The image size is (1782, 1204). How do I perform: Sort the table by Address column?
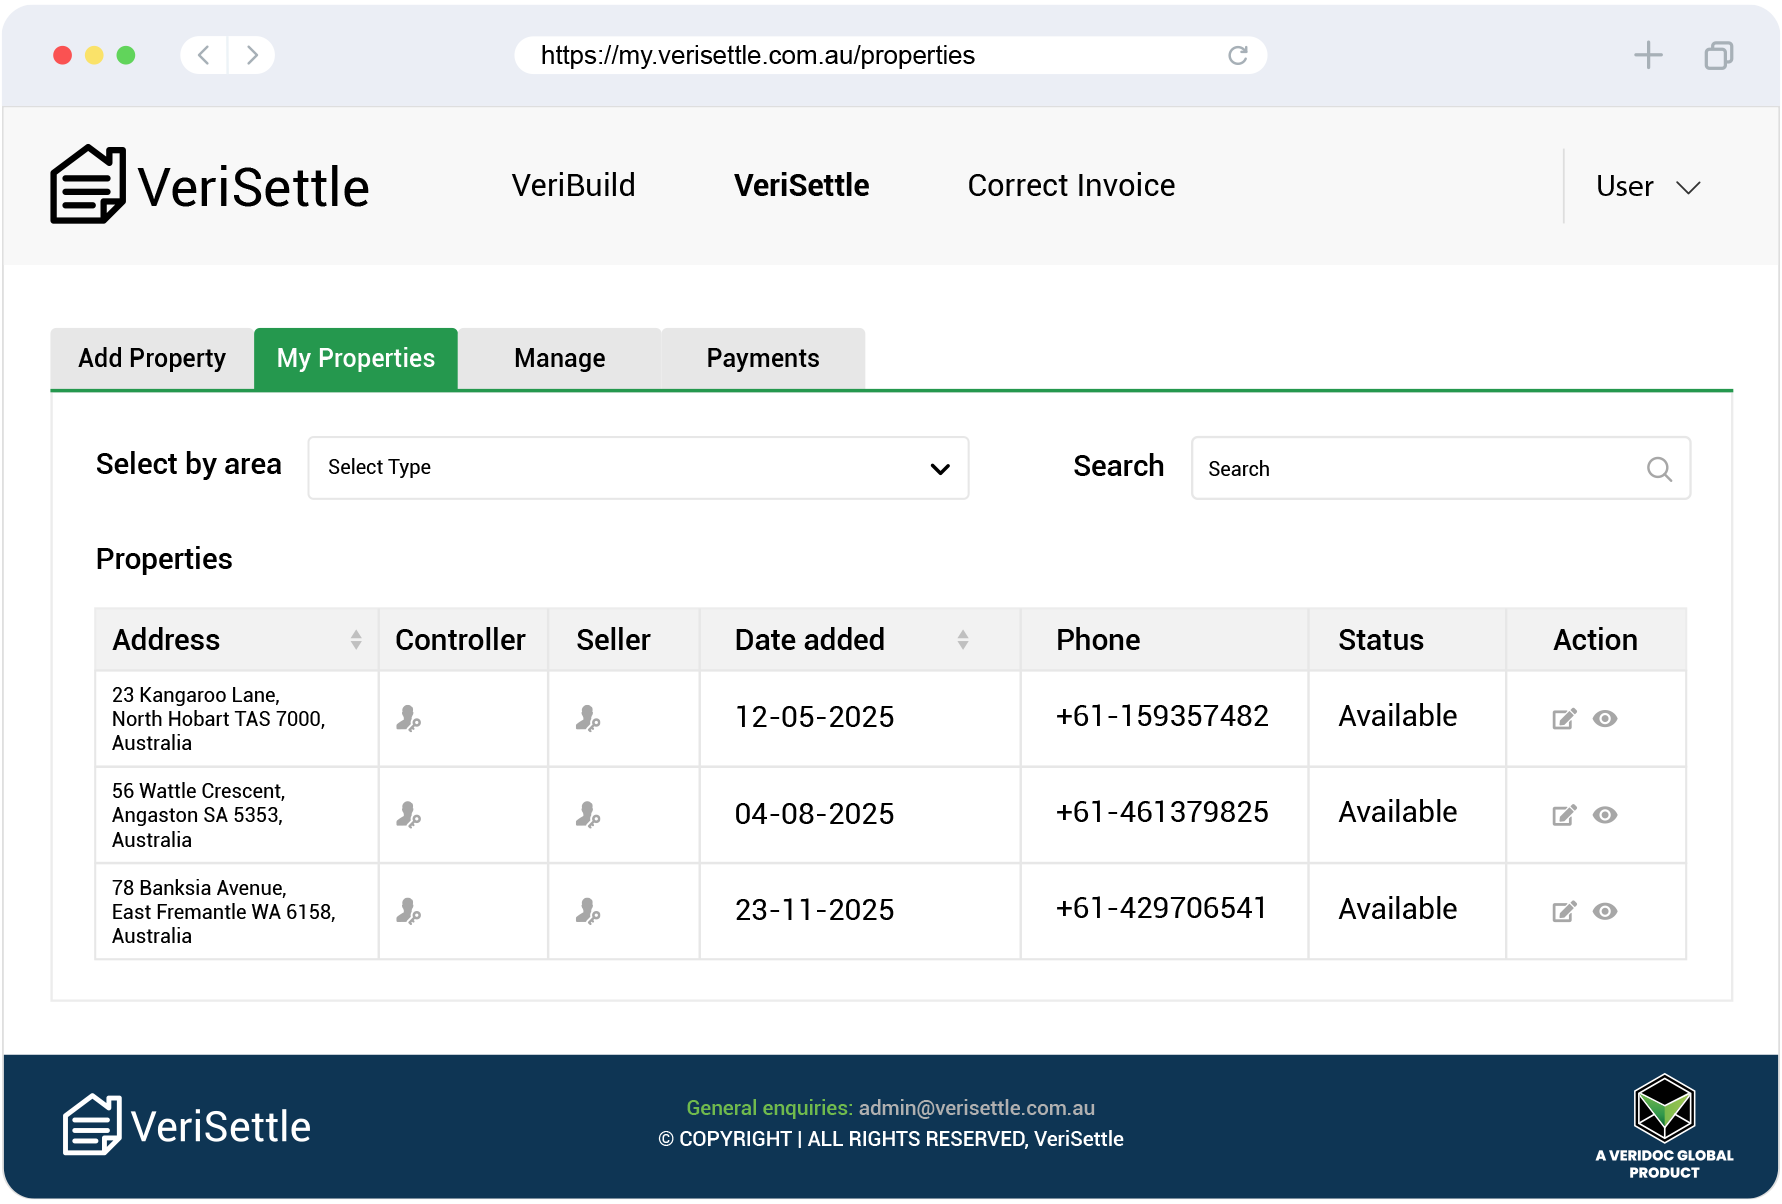click(356, 640)
